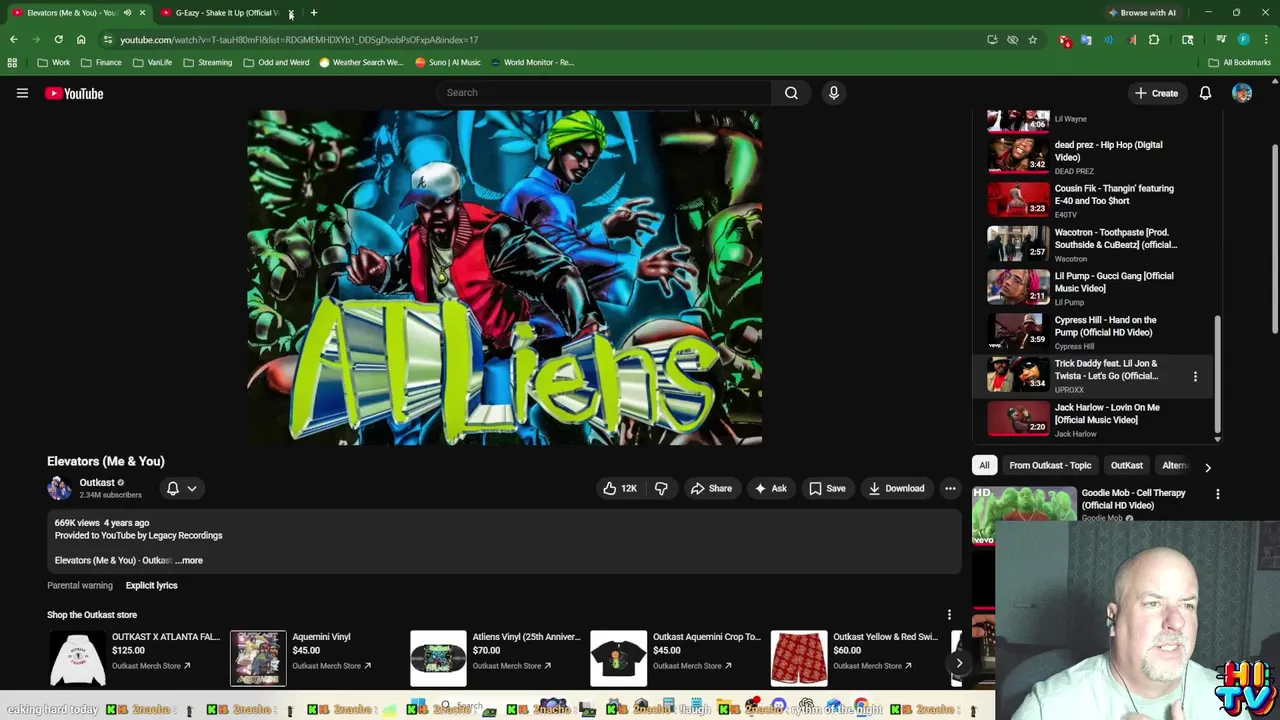Select the Outkast filter chip

[1126, 465]
